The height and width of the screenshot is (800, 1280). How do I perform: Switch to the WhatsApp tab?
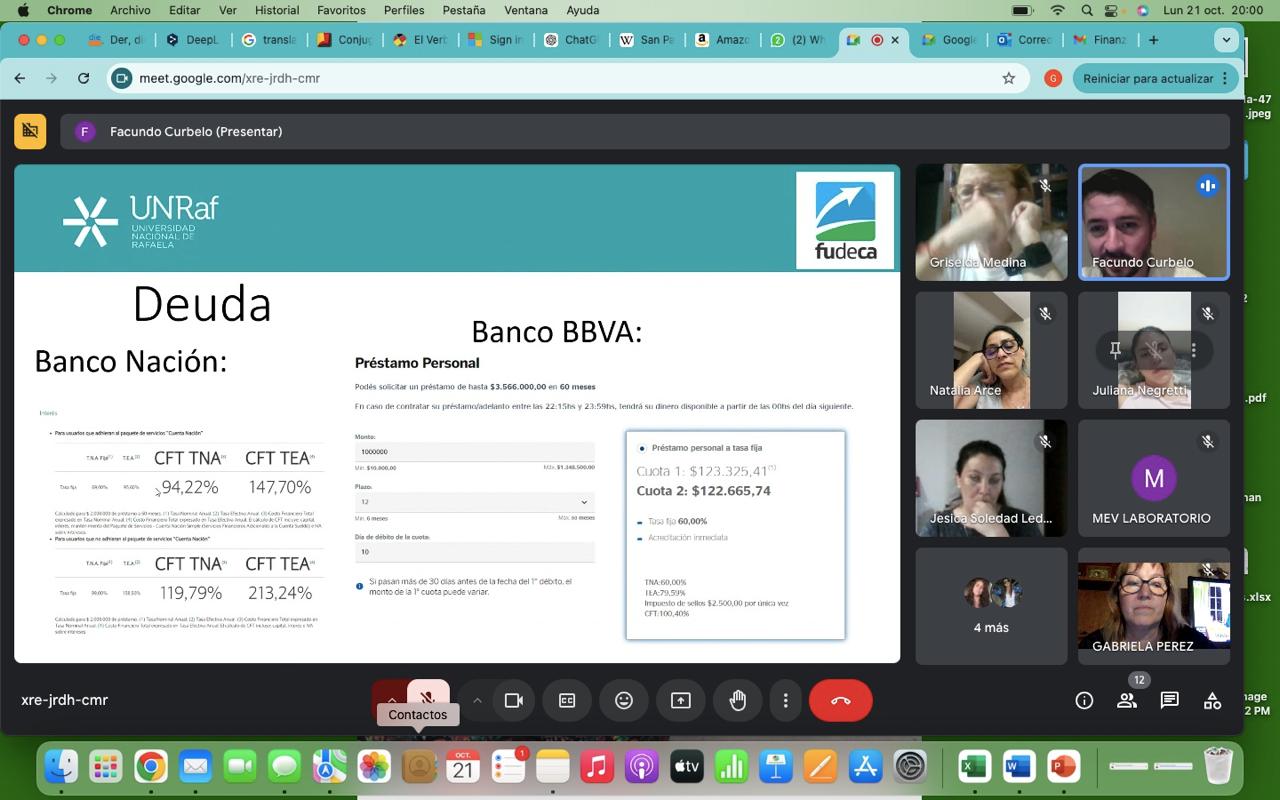[797, 40]
